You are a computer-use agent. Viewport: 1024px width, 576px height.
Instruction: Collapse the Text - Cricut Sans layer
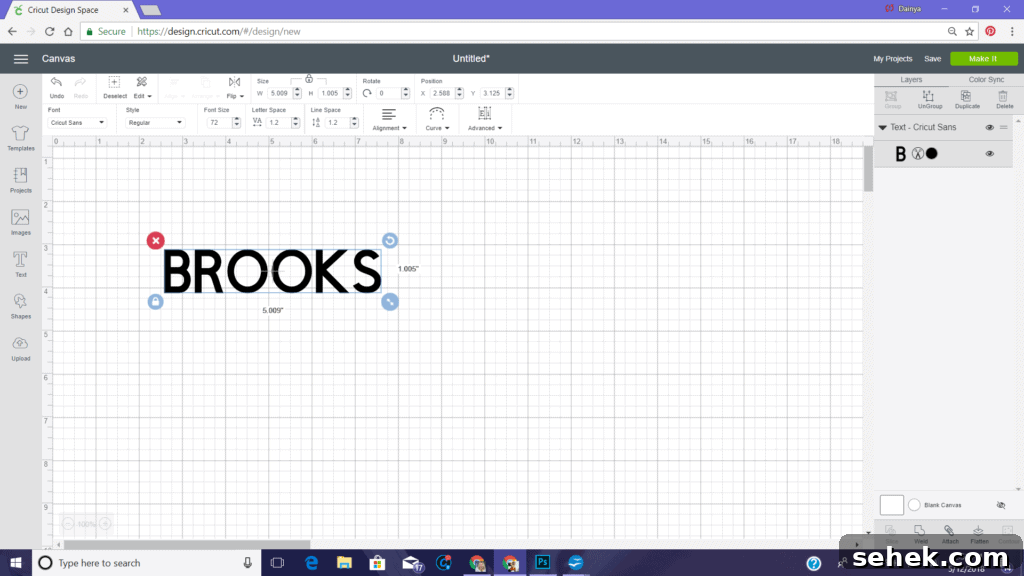click(x=882, y=128)
